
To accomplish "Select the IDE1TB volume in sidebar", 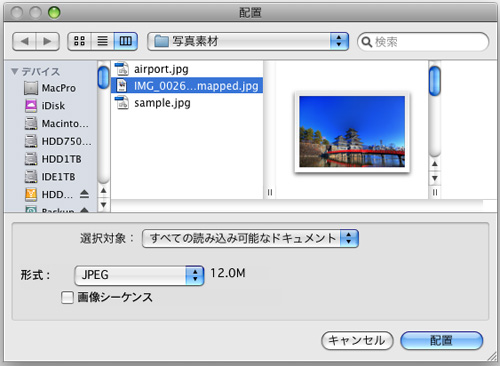I will coord(51,177).
